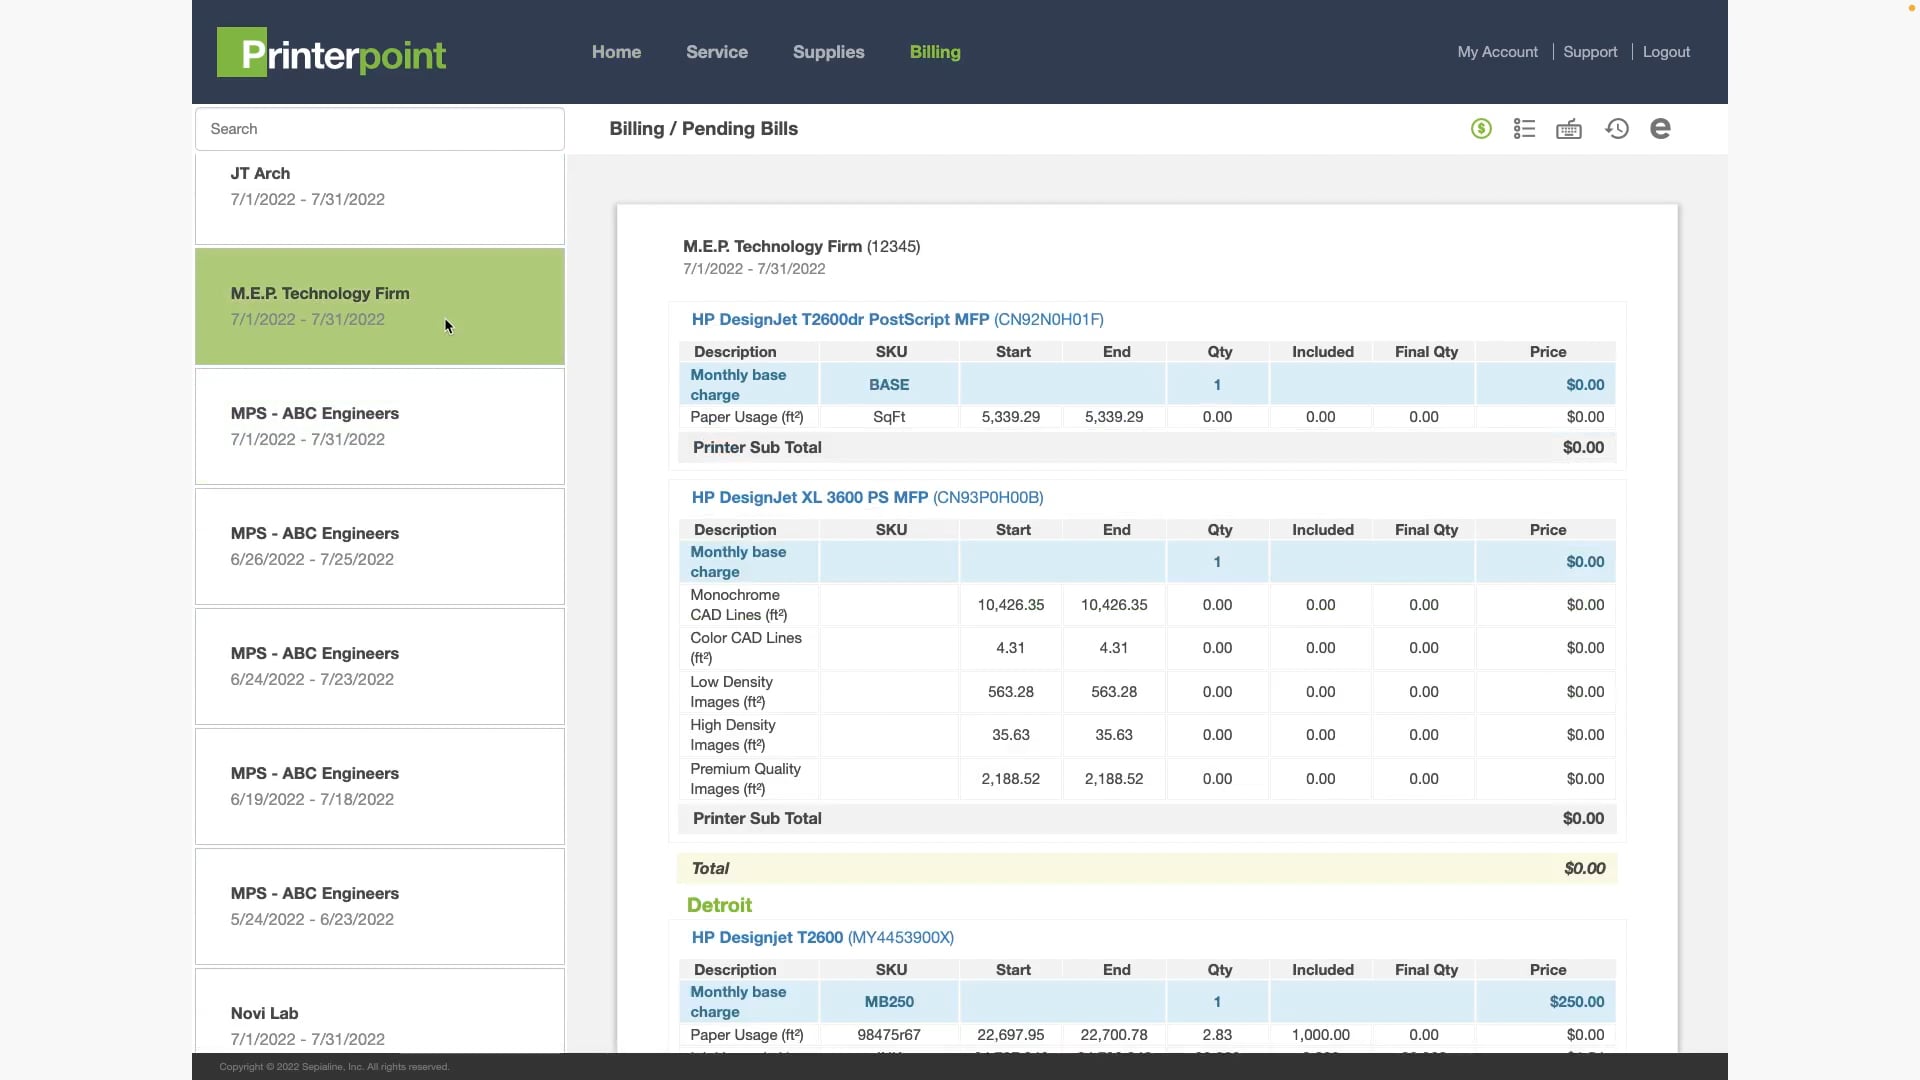Click 22,700.78 end reading
The height and width of the screenshot is (1080, 1920).
coord(1113,1035)
